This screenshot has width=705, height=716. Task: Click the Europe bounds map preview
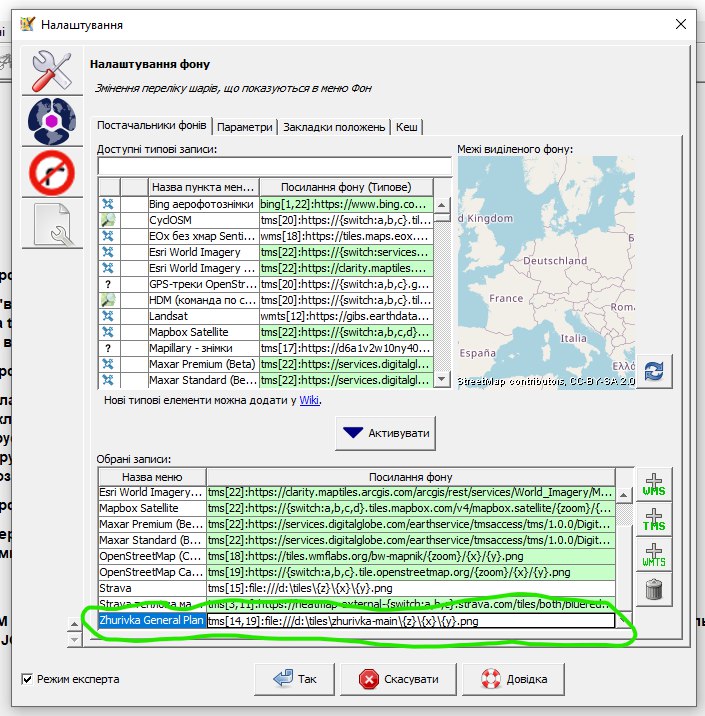coord(546,273)
